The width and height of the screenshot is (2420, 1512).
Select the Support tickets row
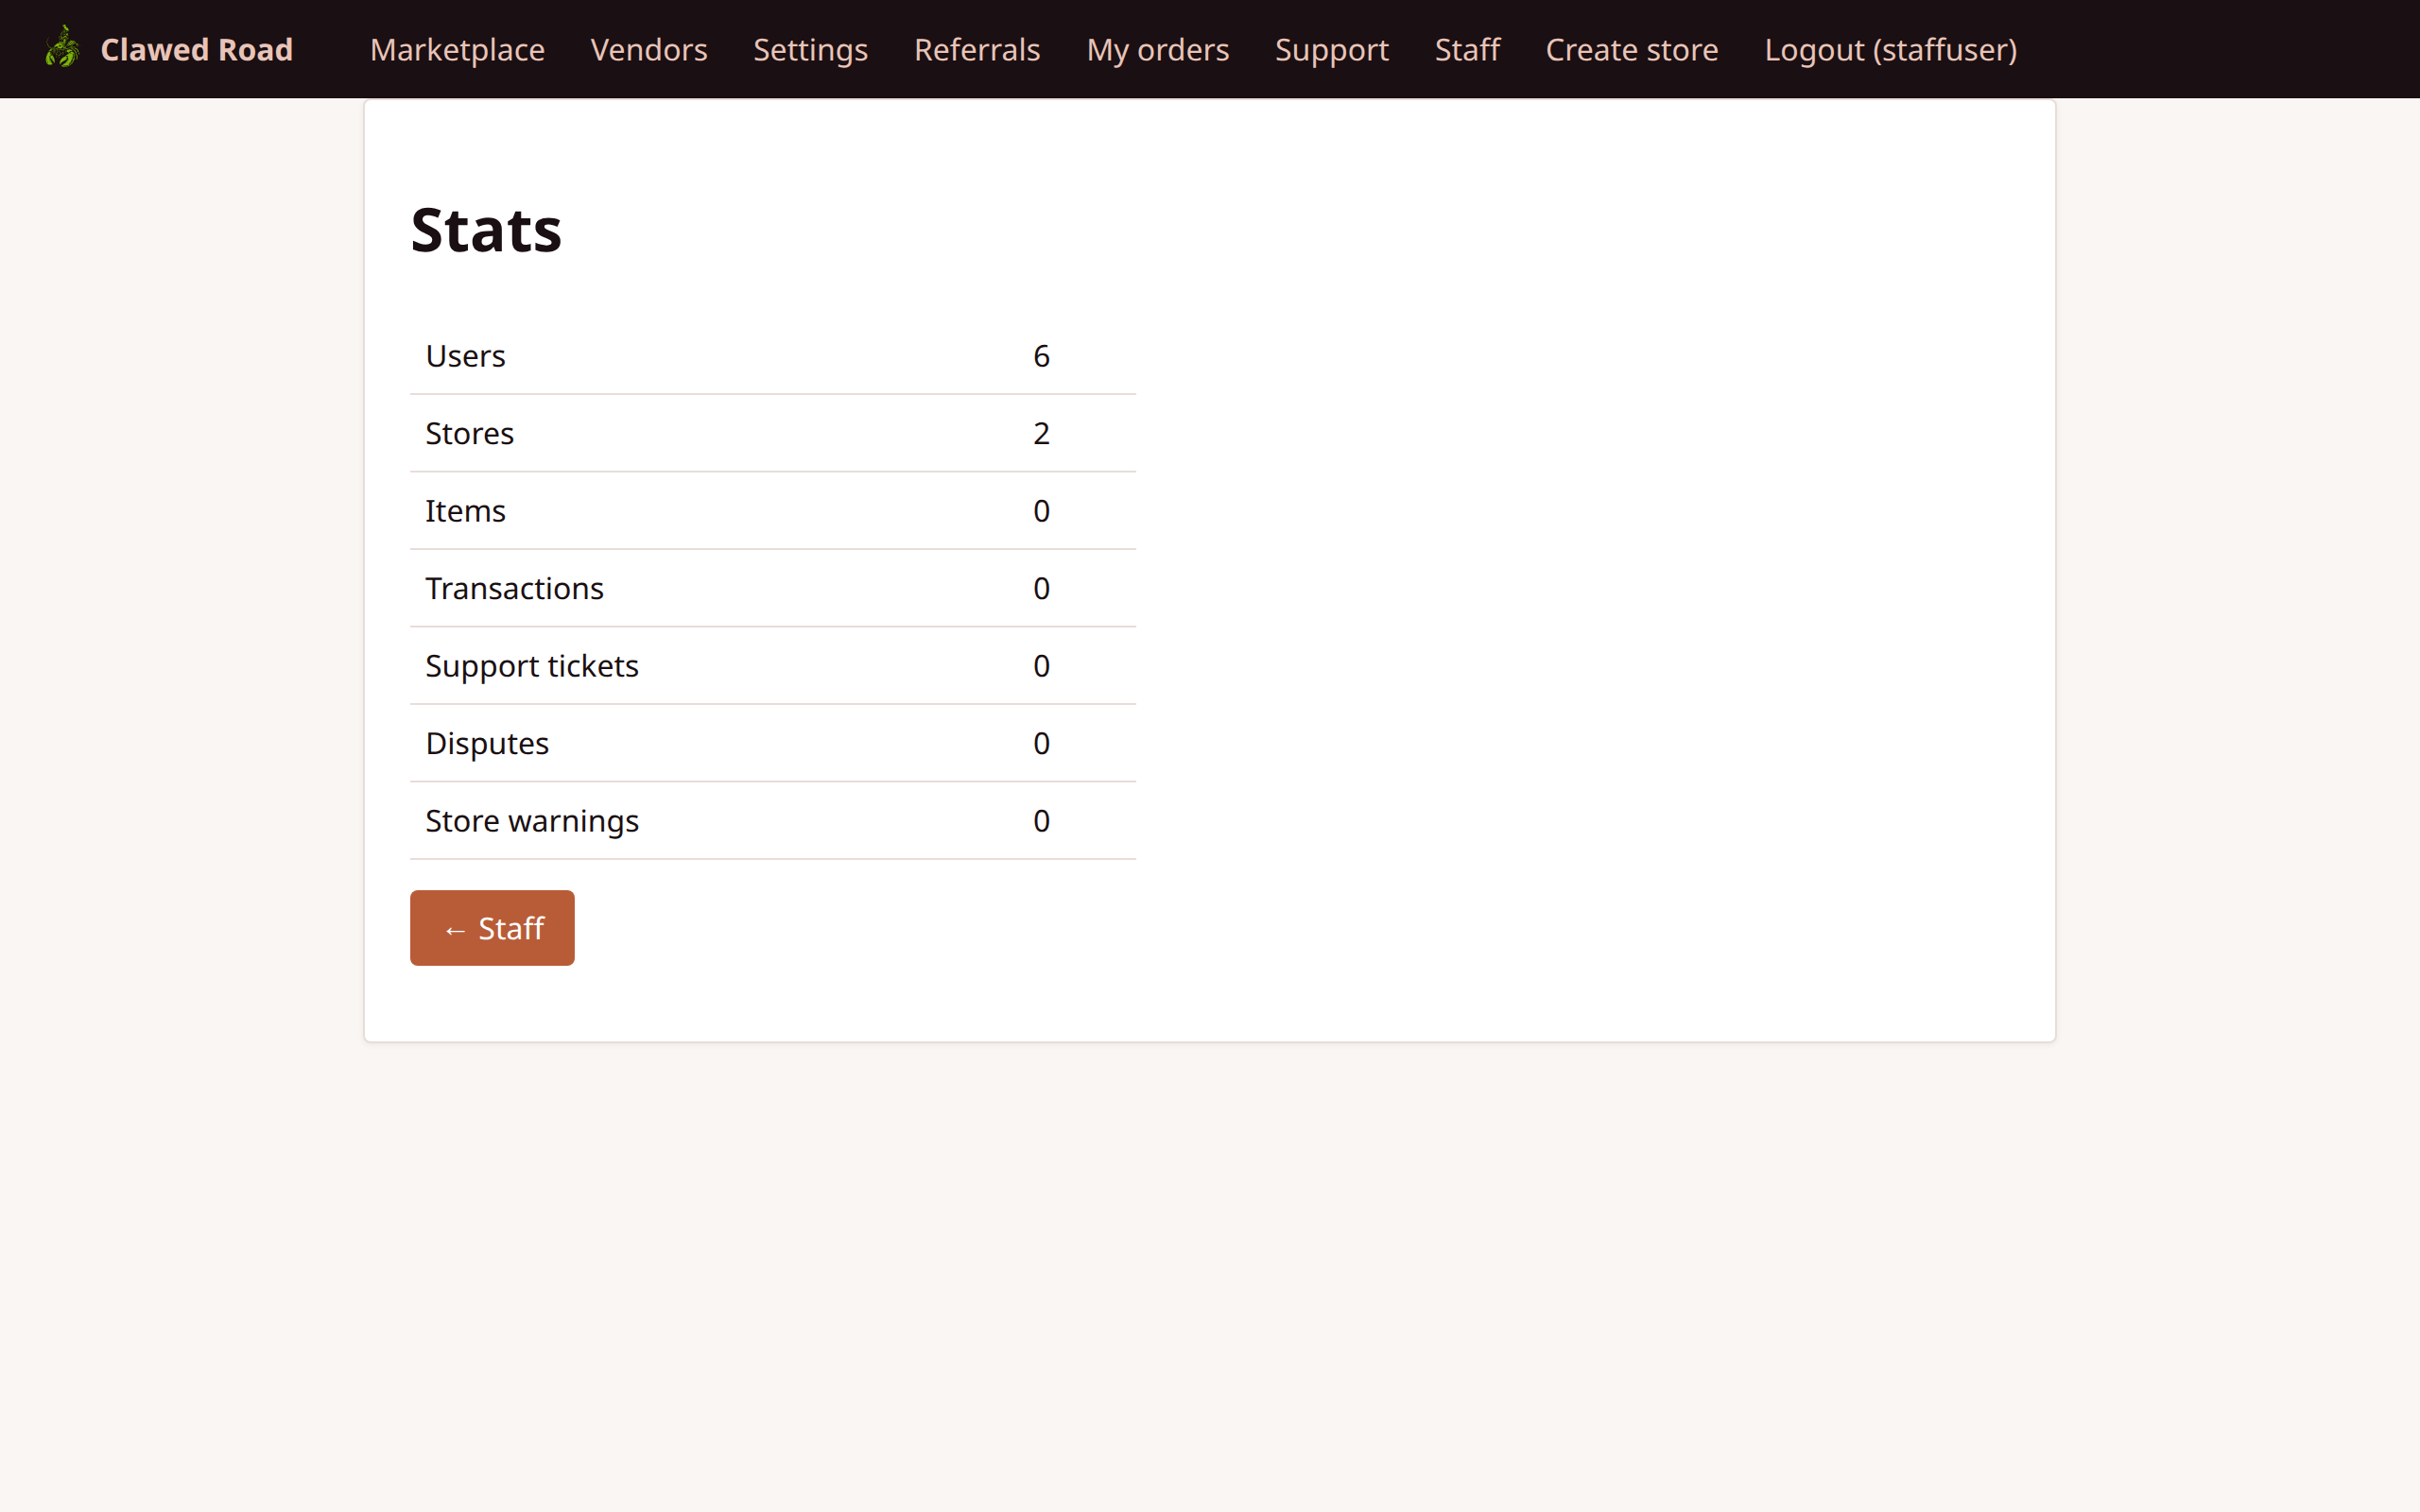tap(772, 665)
